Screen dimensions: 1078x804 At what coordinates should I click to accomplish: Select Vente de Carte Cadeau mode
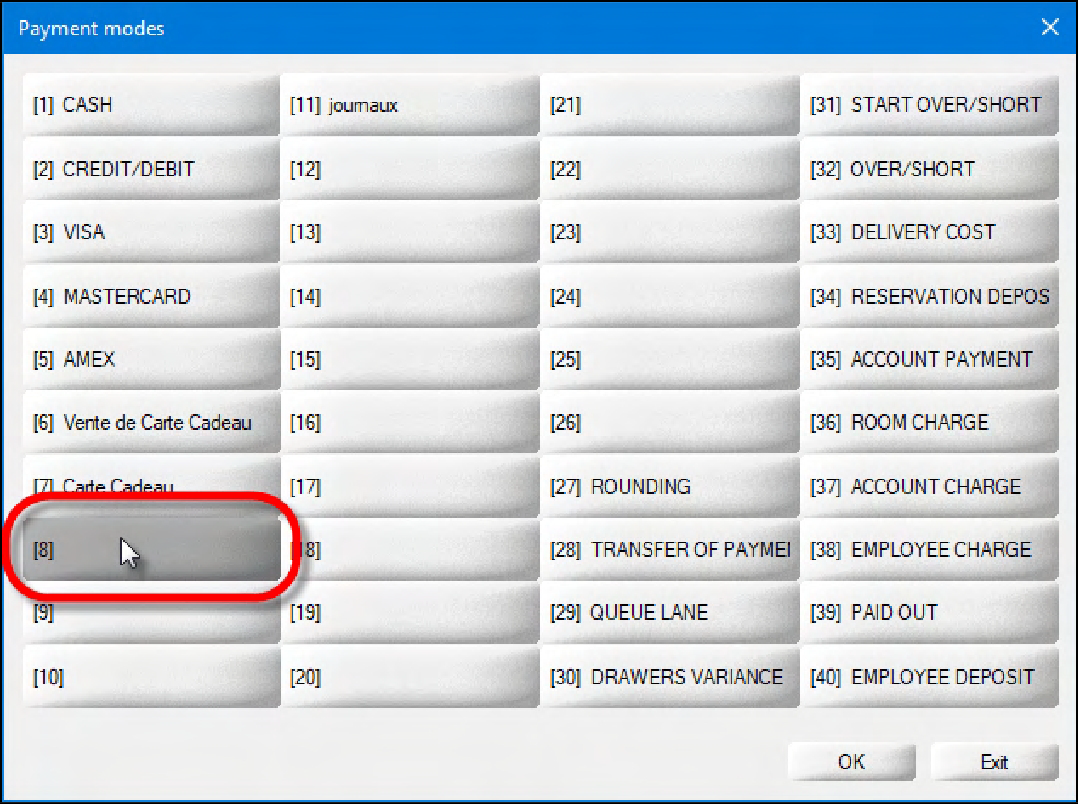click(150, 423)
